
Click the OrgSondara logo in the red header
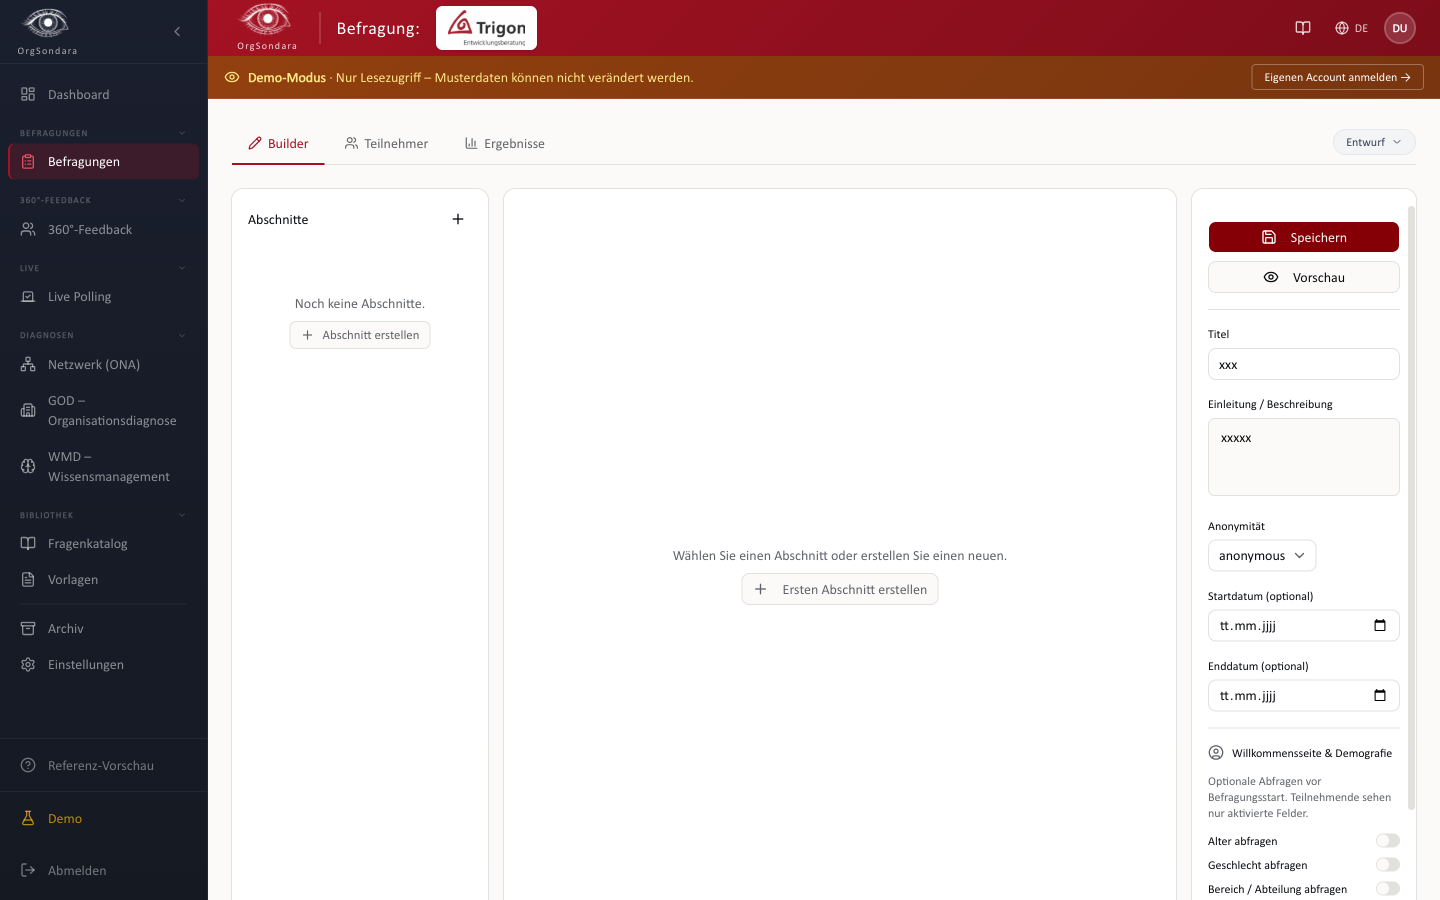266,27
